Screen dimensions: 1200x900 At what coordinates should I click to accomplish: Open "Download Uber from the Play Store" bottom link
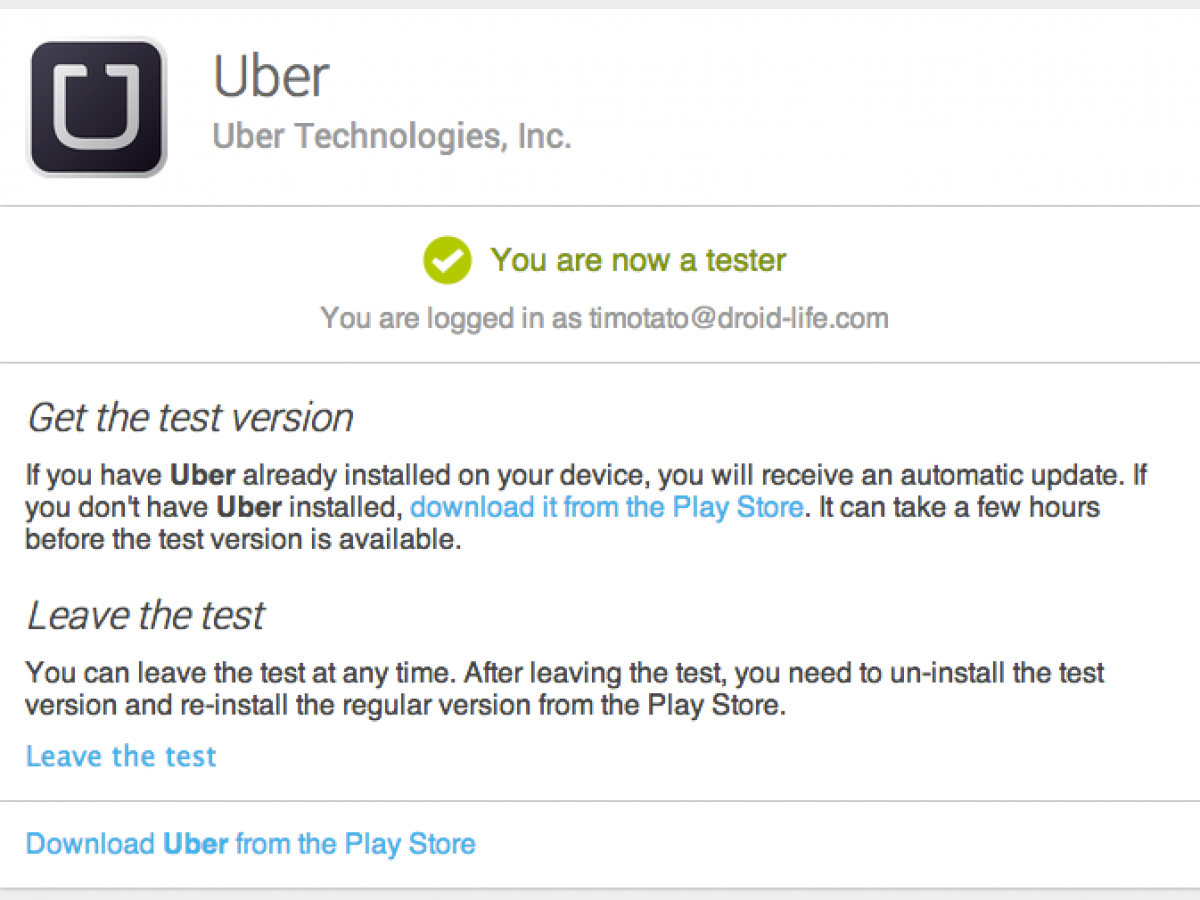250,844
